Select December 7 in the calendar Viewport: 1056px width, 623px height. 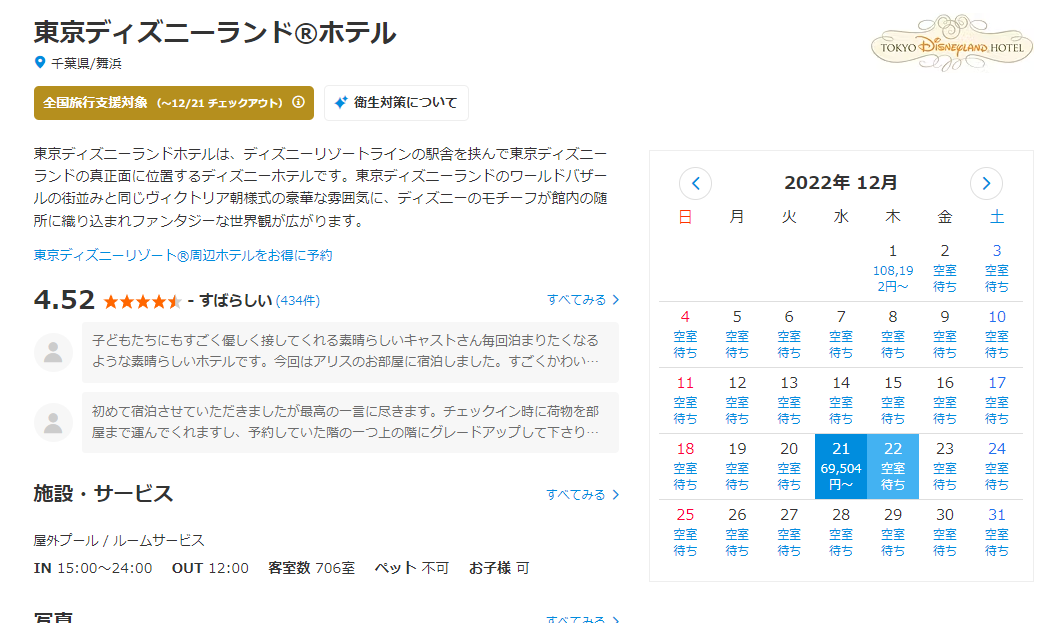[x=841, y=334]
